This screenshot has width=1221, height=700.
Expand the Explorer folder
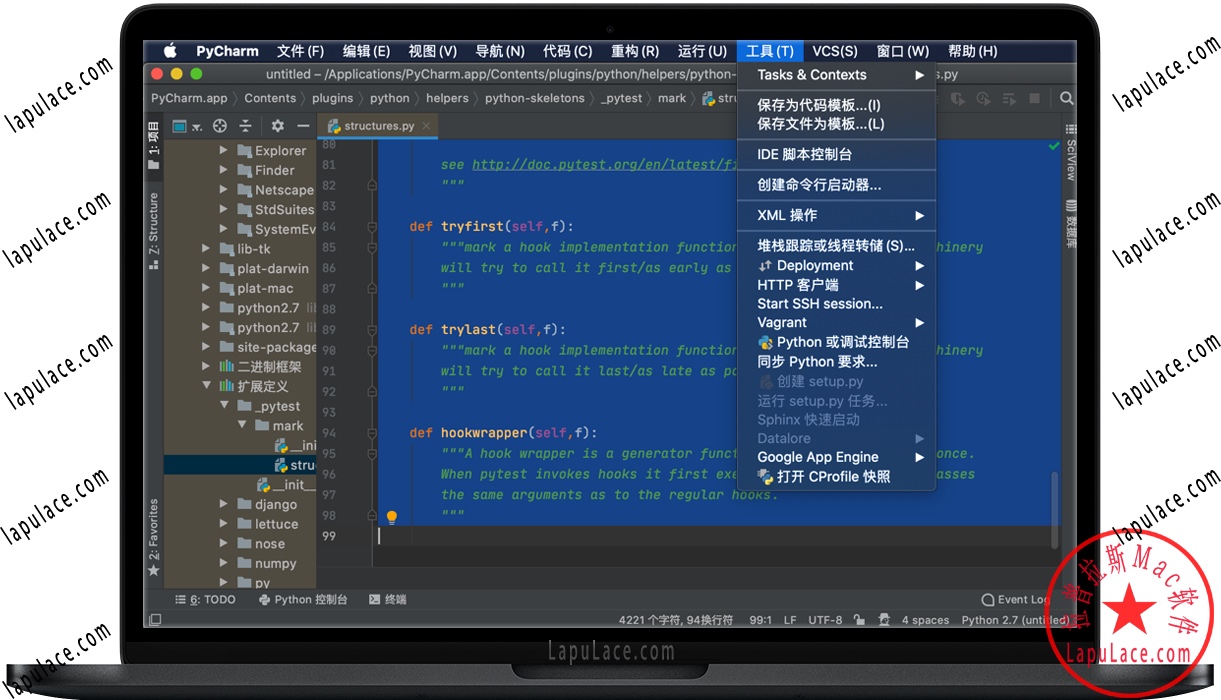[x=224, y=150]
